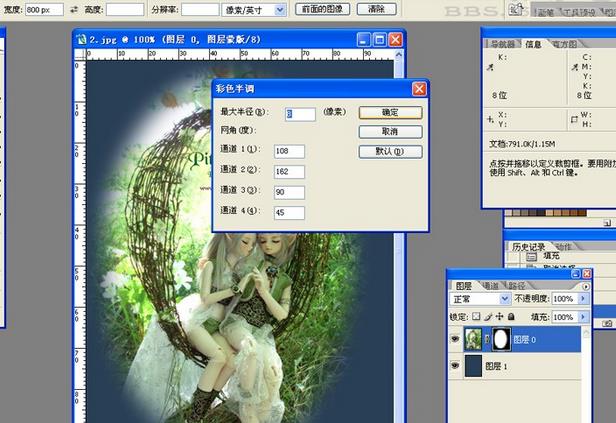Open the resolution units dropdown

280,10
